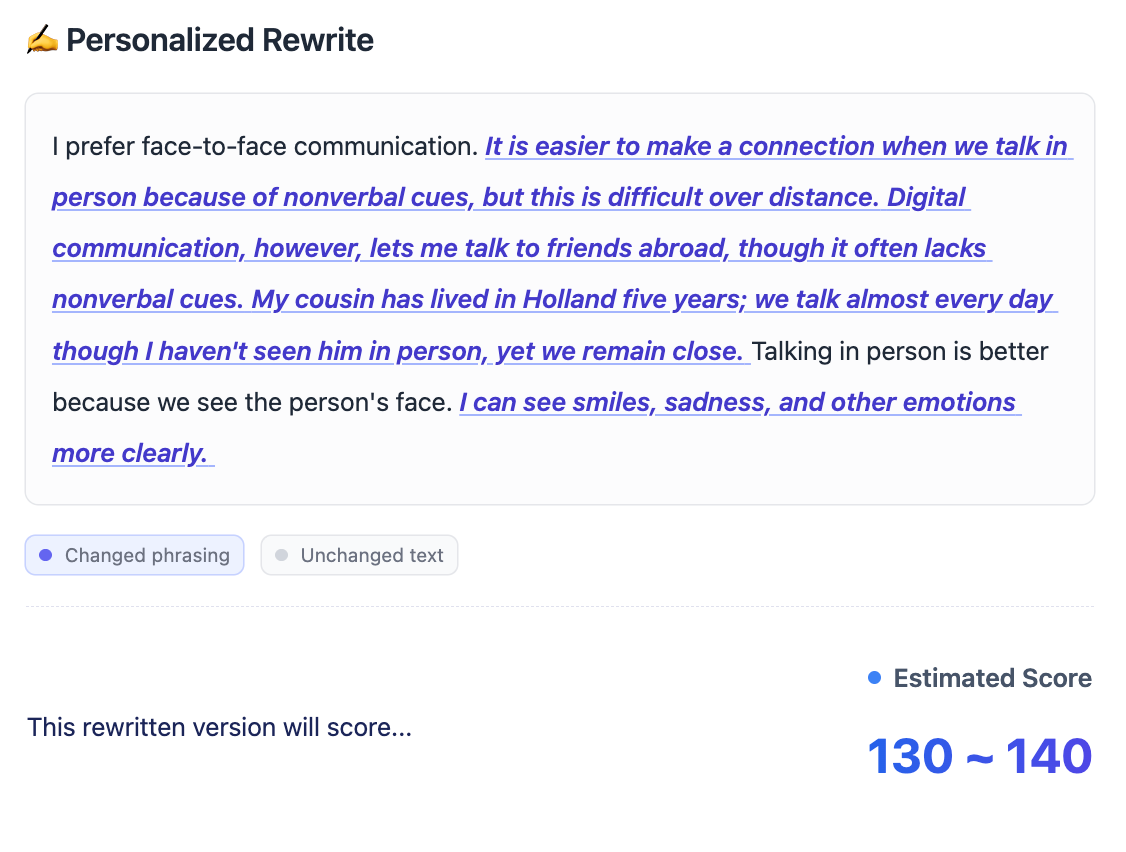1126x852 pixels.
Task: Click unchanged text "Talking in person is better"
Action: pos(900,351)
